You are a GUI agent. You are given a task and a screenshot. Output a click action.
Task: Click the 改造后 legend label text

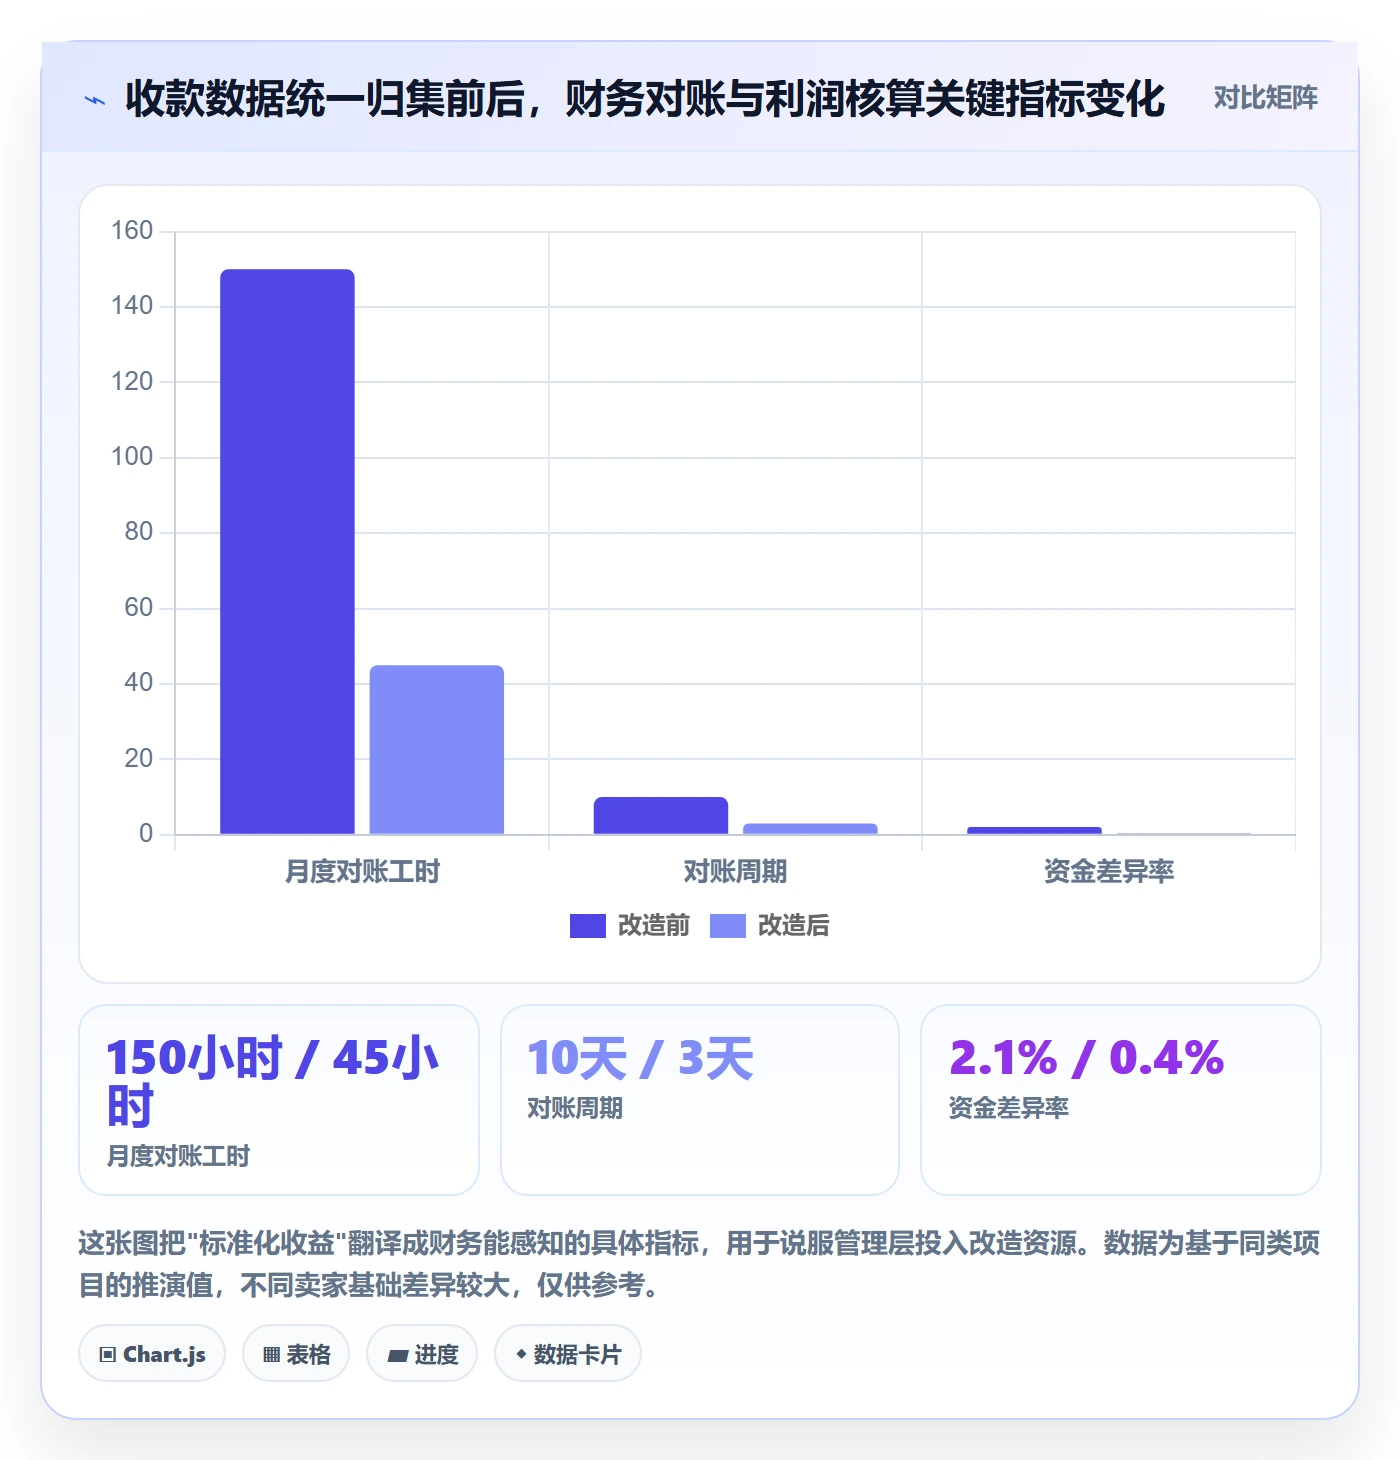(794, 926)
